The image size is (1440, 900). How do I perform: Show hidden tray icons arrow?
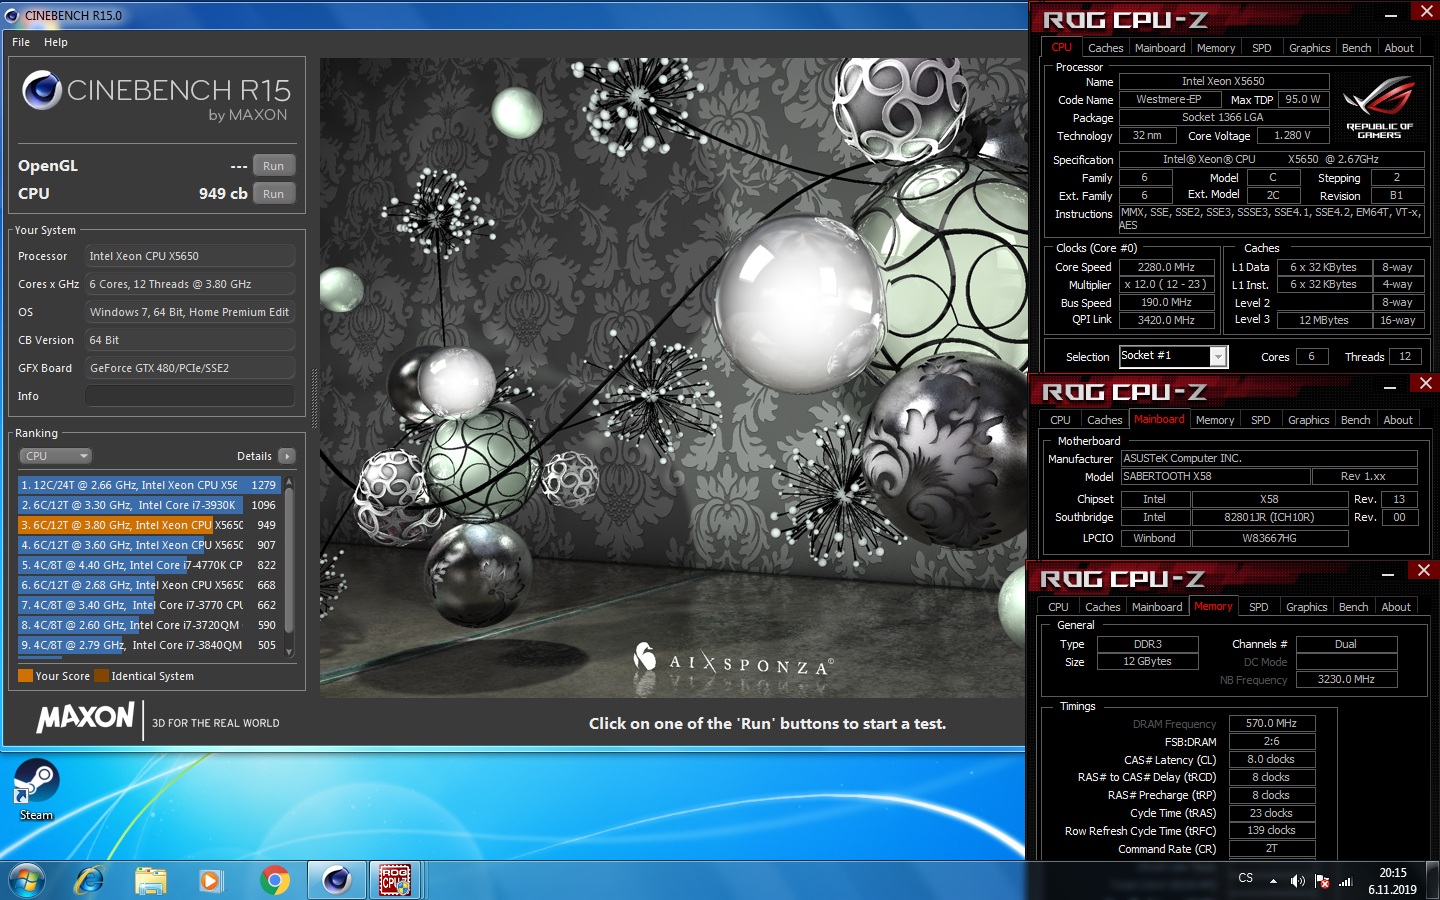[1273, 881]
